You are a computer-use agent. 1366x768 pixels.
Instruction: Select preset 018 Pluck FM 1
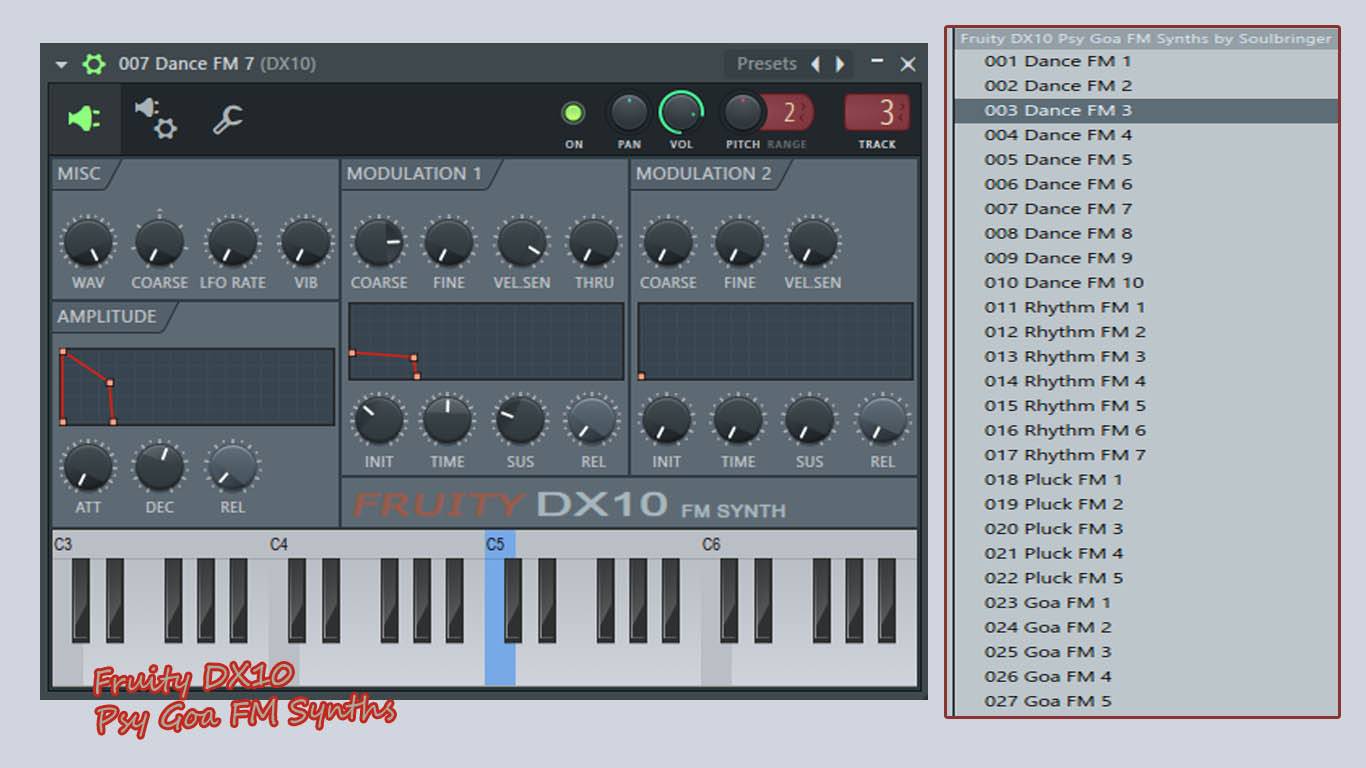pos(1146,479)
